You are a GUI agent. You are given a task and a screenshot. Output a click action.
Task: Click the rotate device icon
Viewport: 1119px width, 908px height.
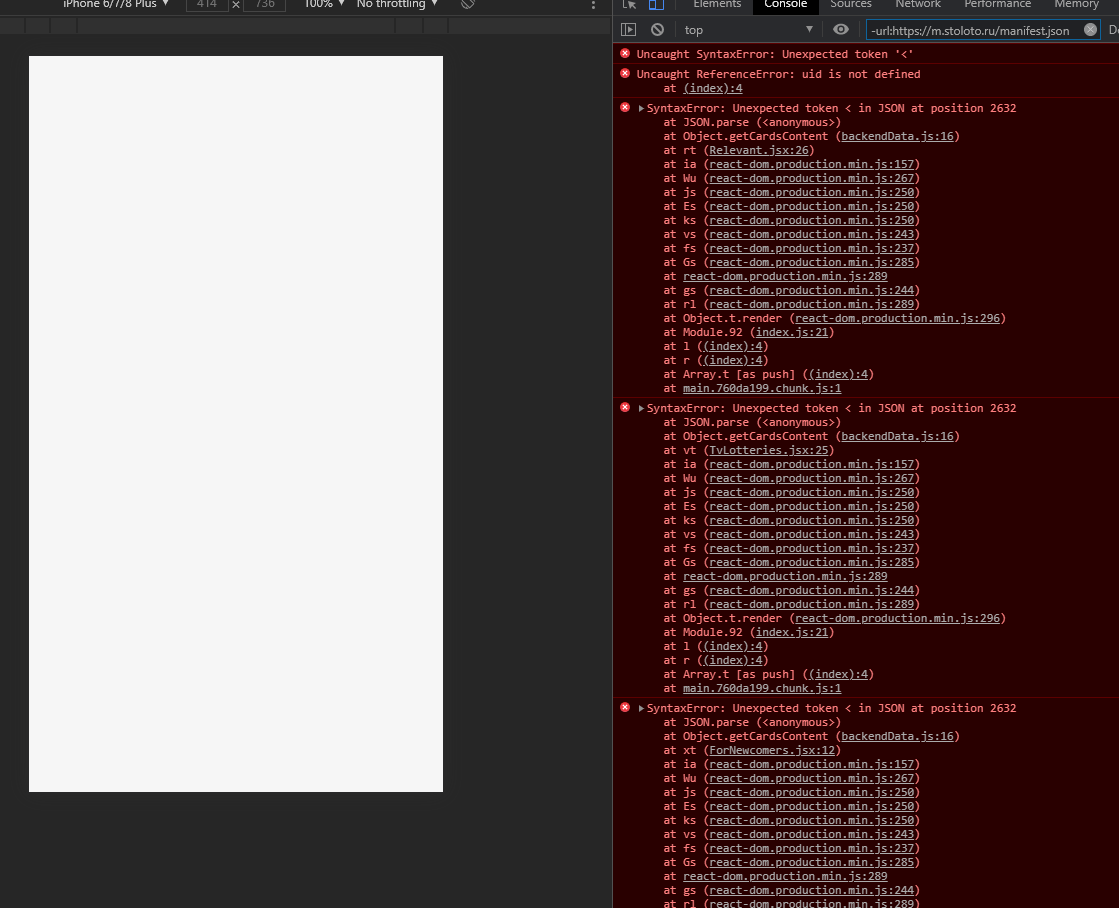(x=467, y=4)
